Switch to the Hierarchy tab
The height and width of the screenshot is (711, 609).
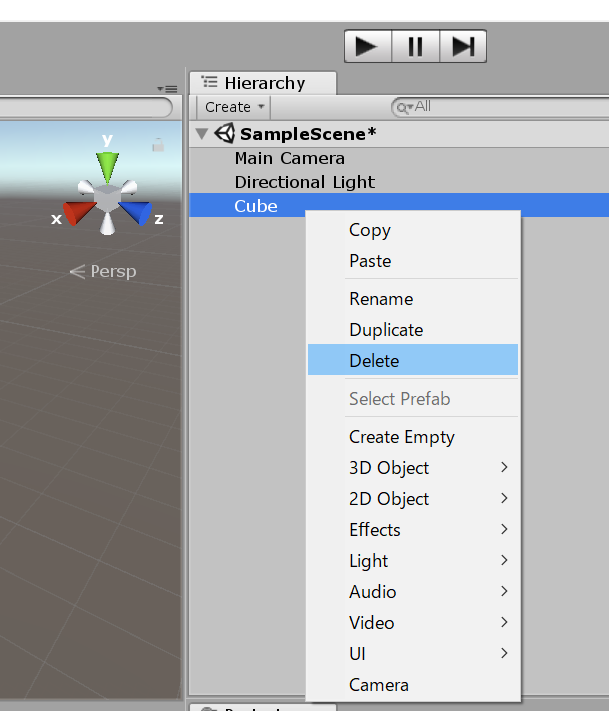[264, 83]
